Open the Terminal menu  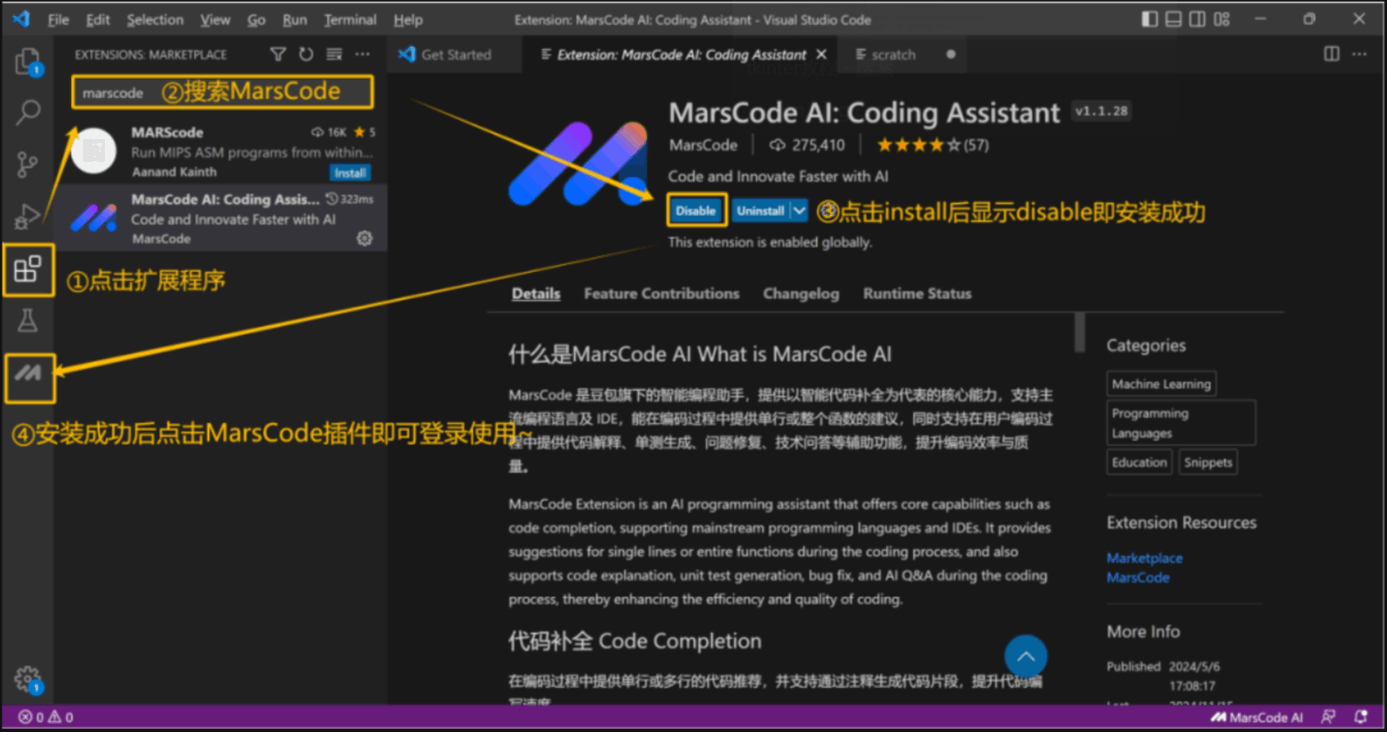click(x=350, y=19)
